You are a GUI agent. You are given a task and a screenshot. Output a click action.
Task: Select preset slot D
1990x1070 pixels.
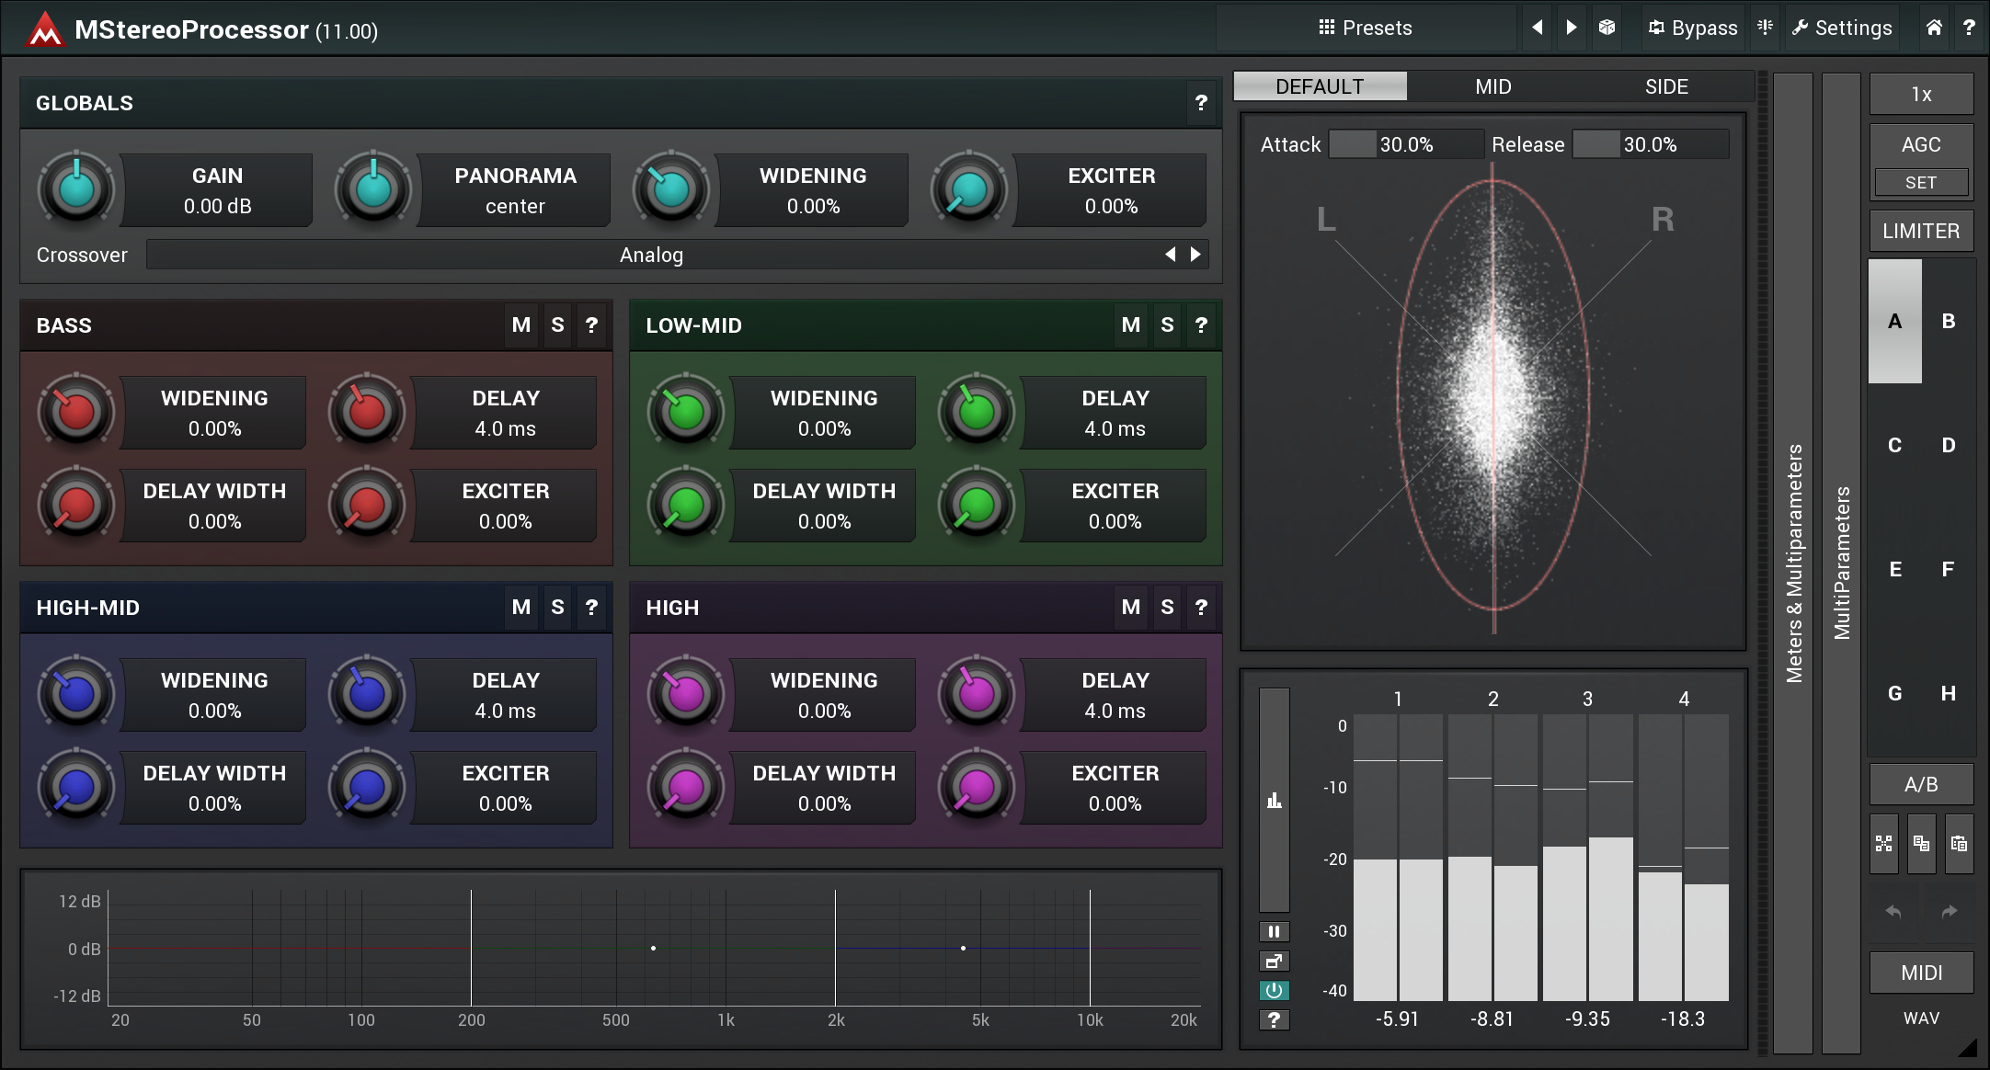click(1948, 445)
